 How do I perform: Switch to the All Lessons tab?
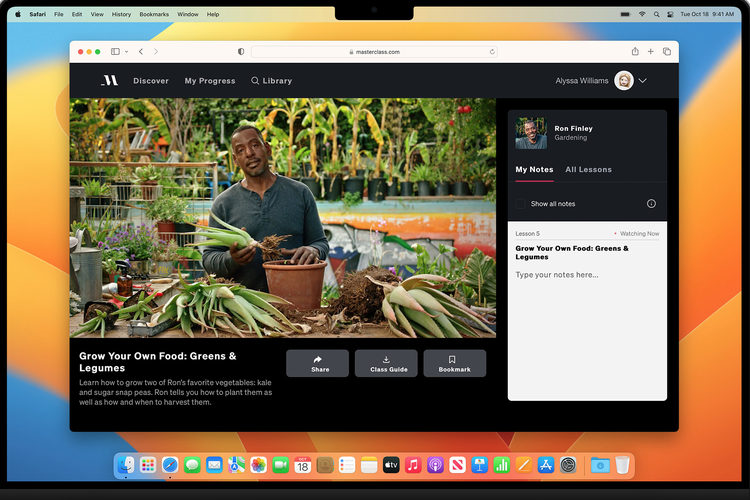point(588,169)
